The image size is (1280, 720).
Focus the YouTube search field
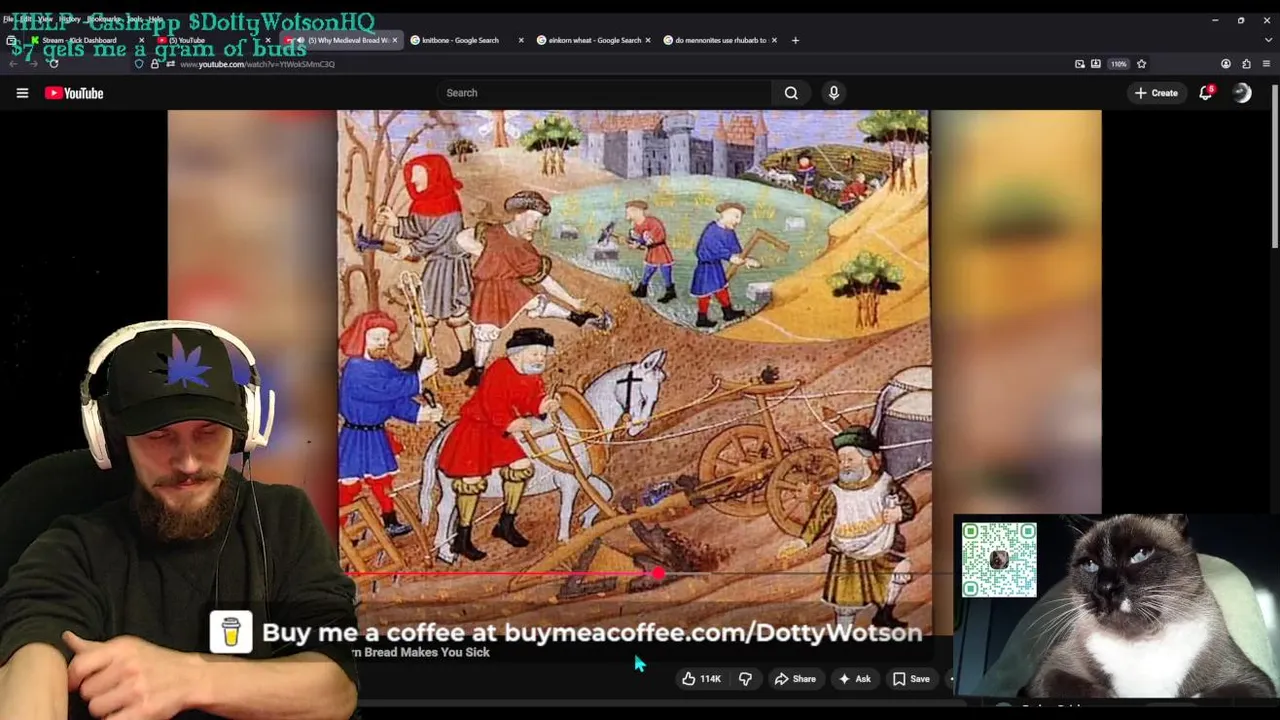coord(604,93)
